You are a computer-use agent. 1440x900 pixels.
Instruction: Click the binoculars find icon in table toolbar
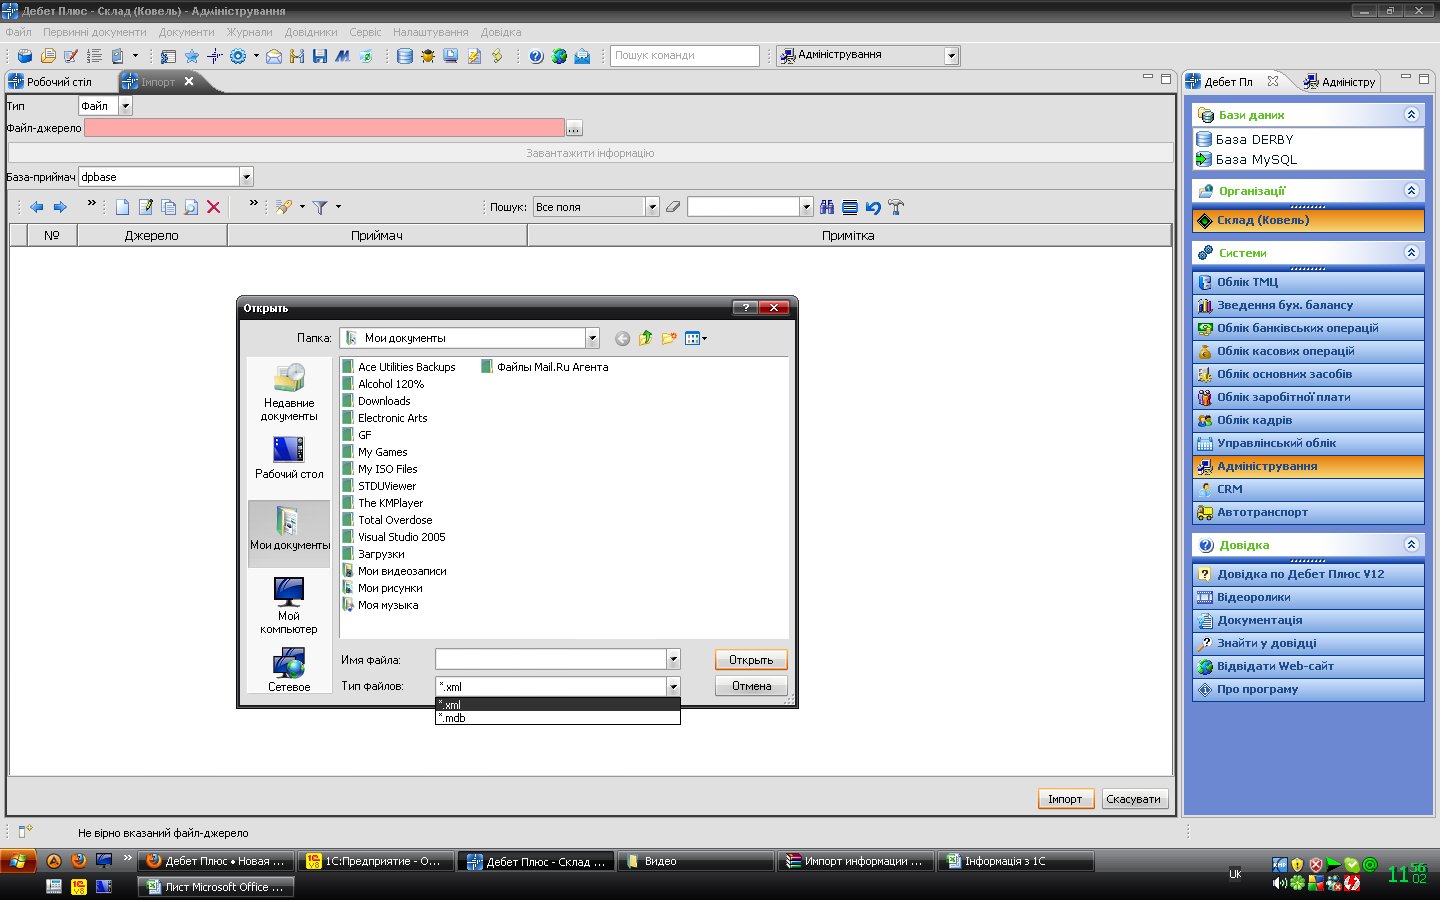tap(827, 207)
